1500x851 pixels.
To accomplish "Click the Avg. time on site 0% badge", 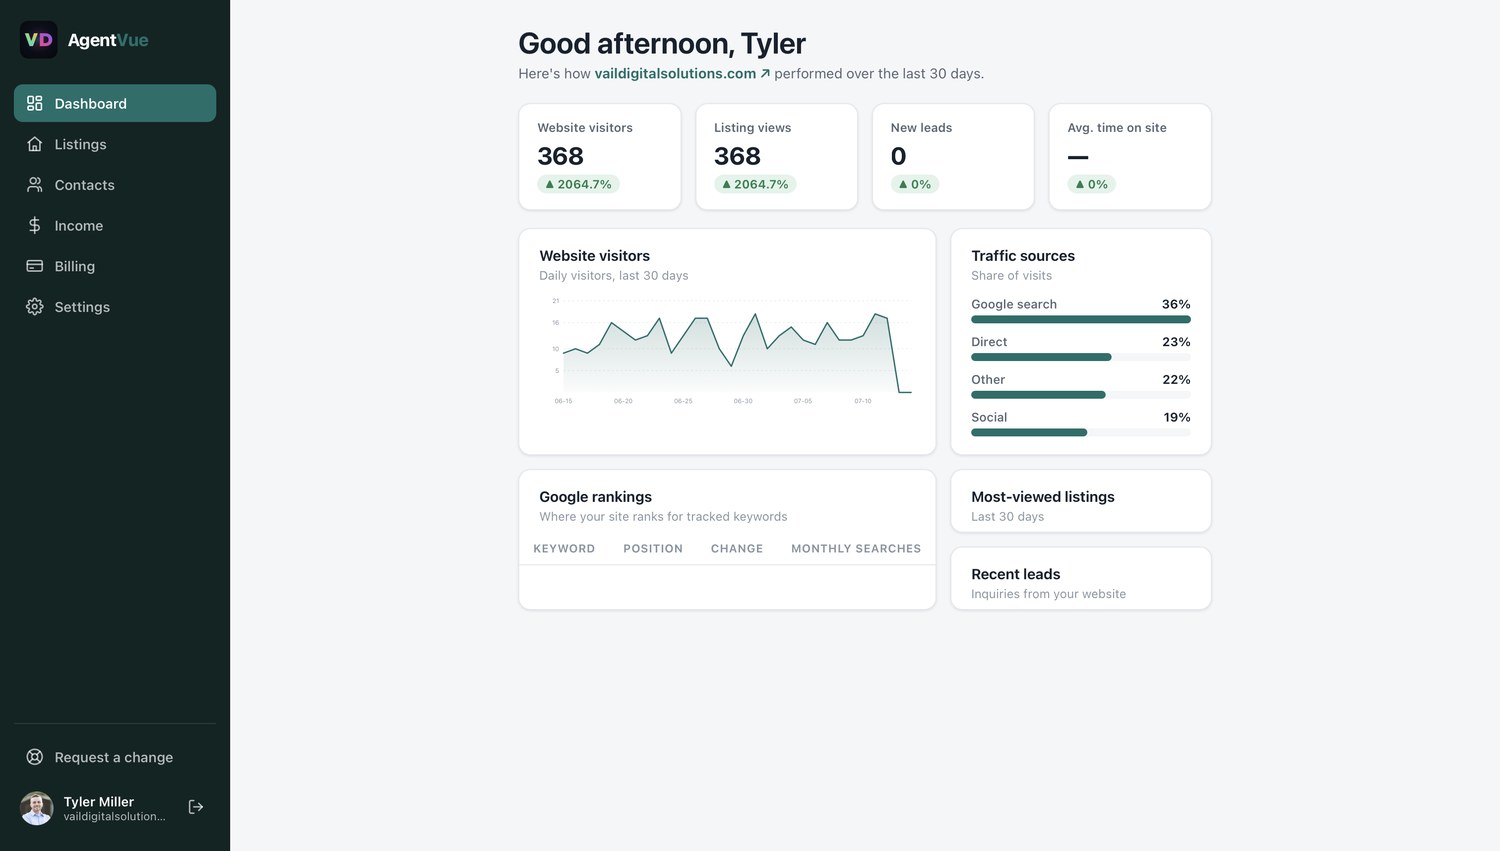I will point(1092,184).
